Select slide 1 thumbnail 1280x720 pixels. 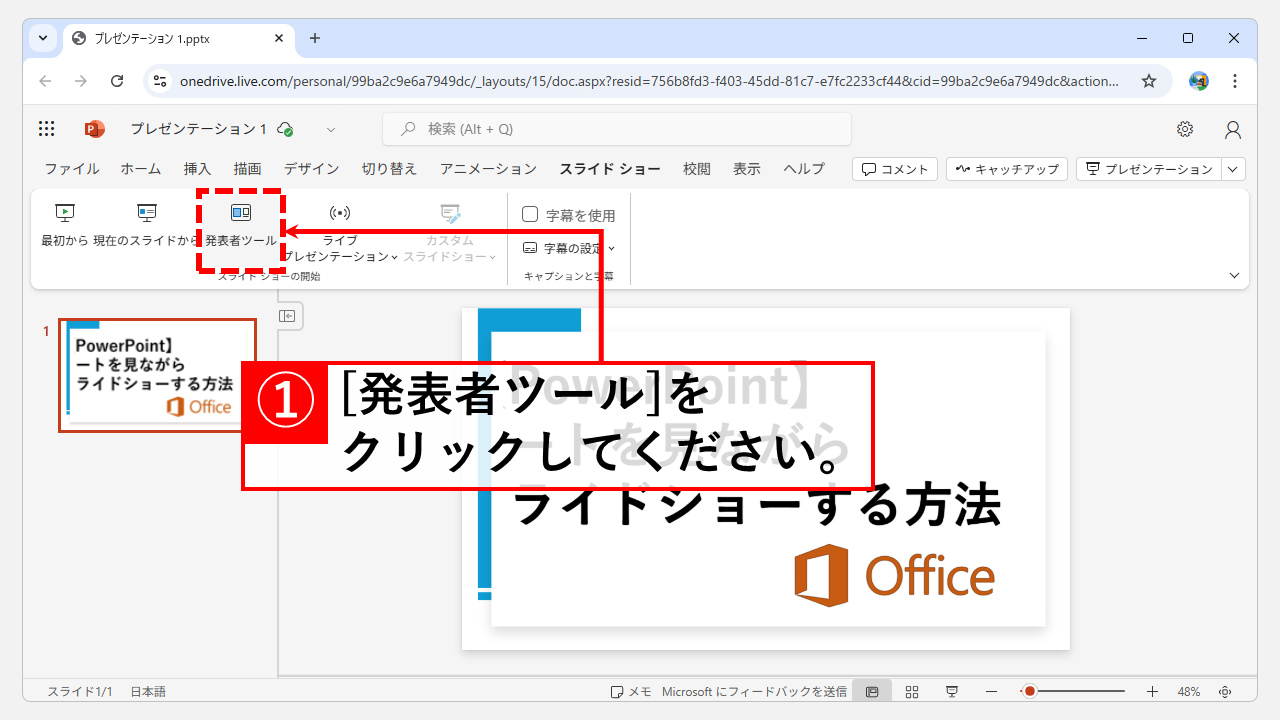coord(158,375)
